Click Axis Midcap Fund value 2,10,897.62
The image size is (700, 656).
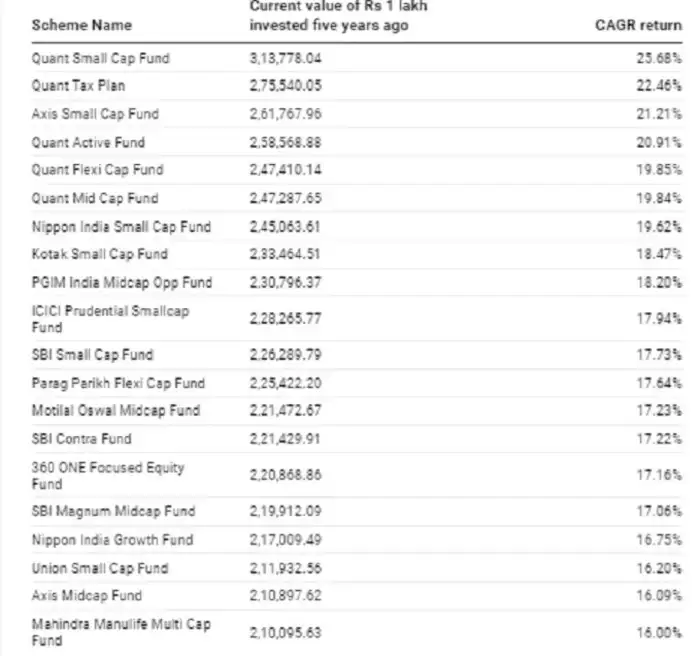[x=285, y=595]
